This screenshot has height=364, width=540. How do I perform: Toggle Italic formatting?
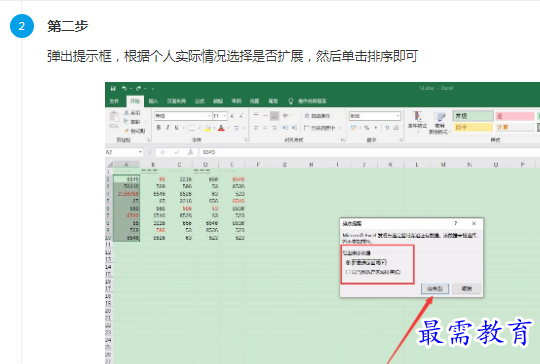(x=168, y=128)
